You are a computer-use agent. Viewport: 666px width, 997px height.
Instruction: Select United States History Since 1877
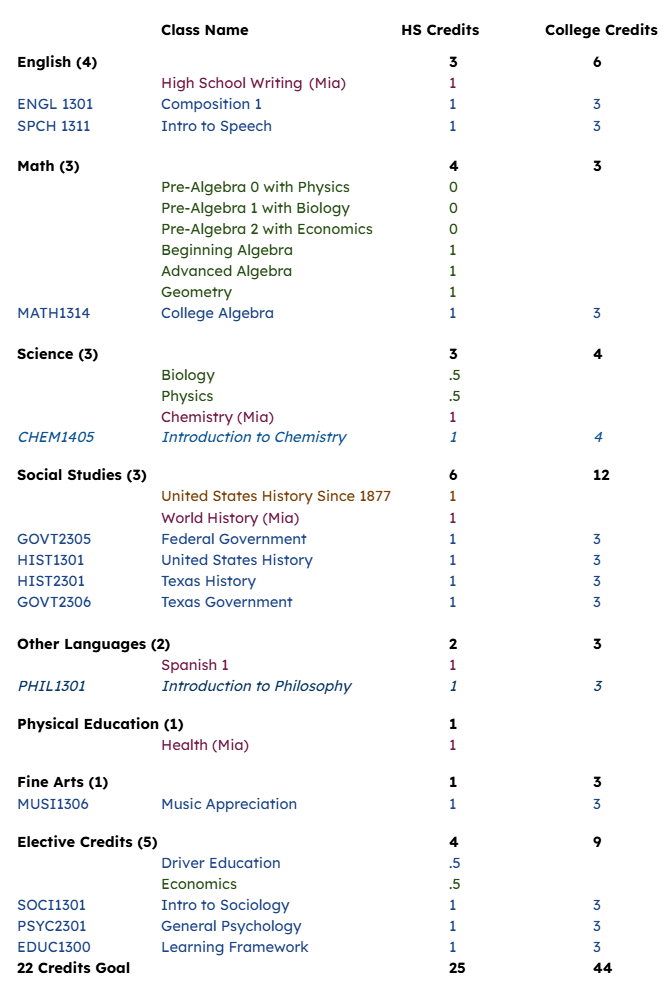tap(276, 496)
